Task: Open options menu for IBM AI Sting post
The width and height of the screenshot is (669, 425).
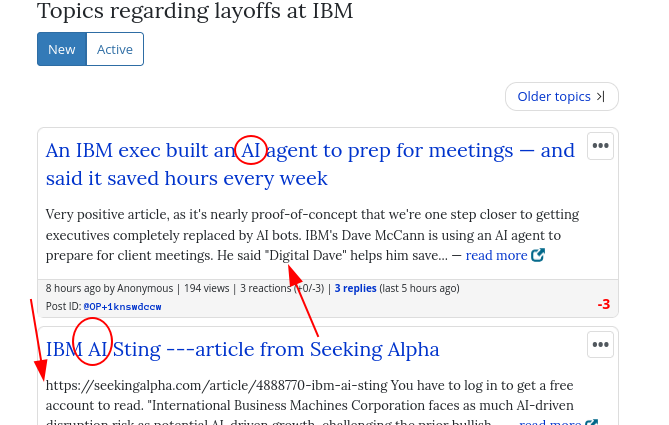Action: point(600,345)
